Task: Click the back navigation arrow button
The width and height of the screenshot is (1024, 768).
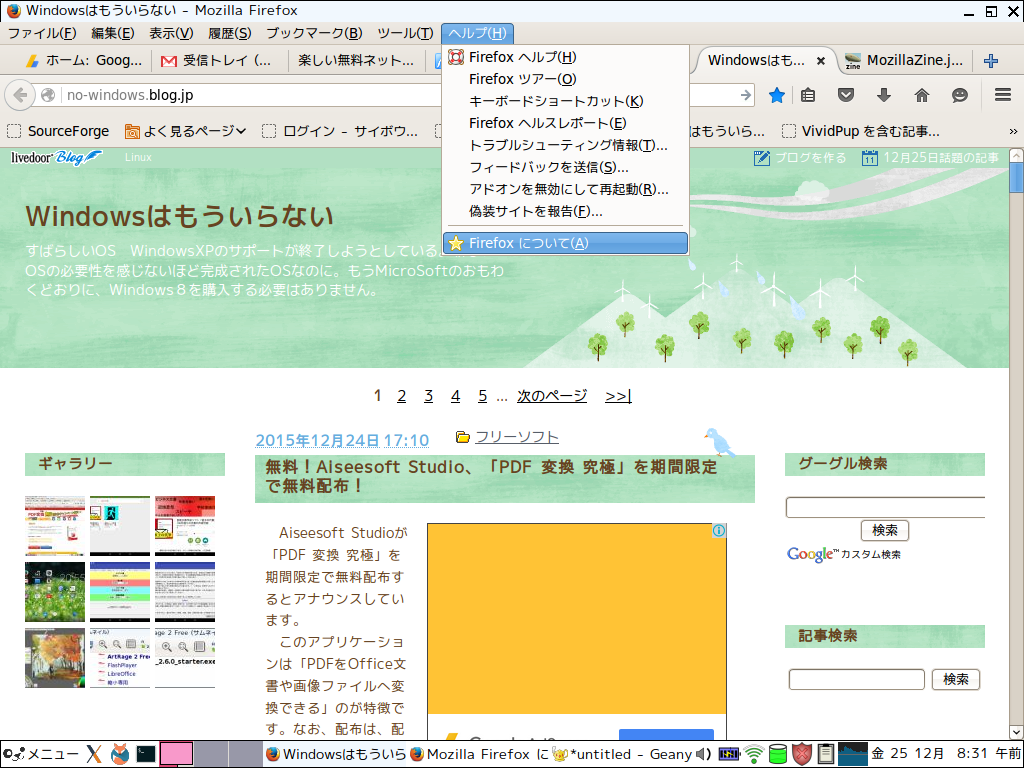Action: coord(20,95)
